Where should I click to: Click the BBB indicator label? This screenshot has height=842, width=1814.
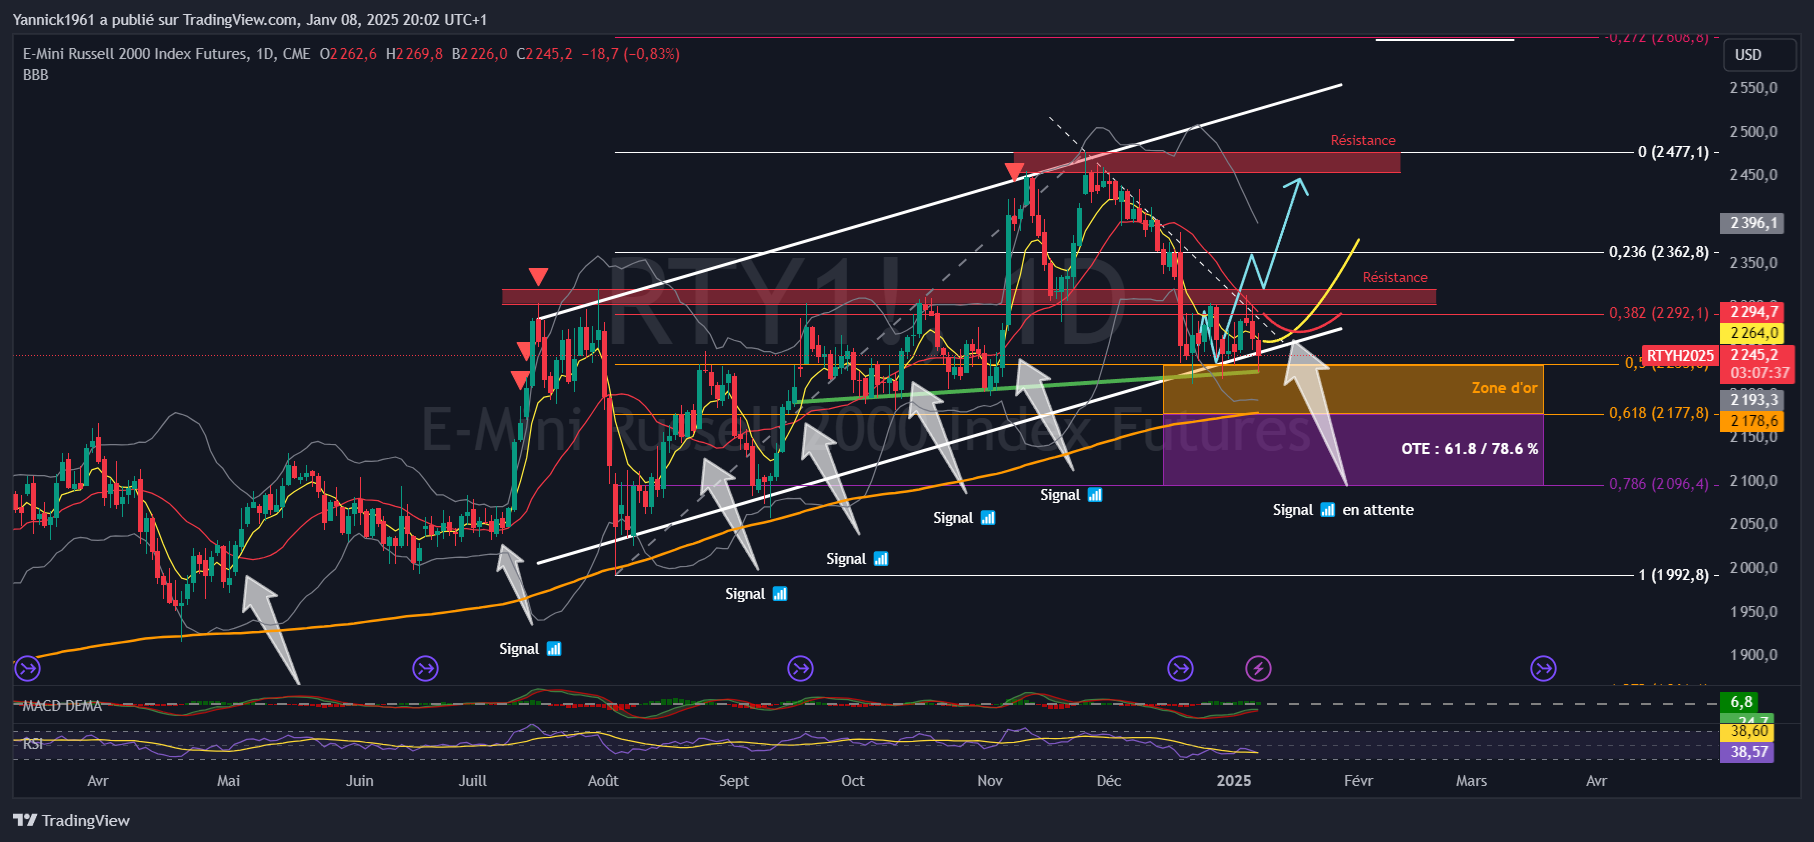point(35,75)
